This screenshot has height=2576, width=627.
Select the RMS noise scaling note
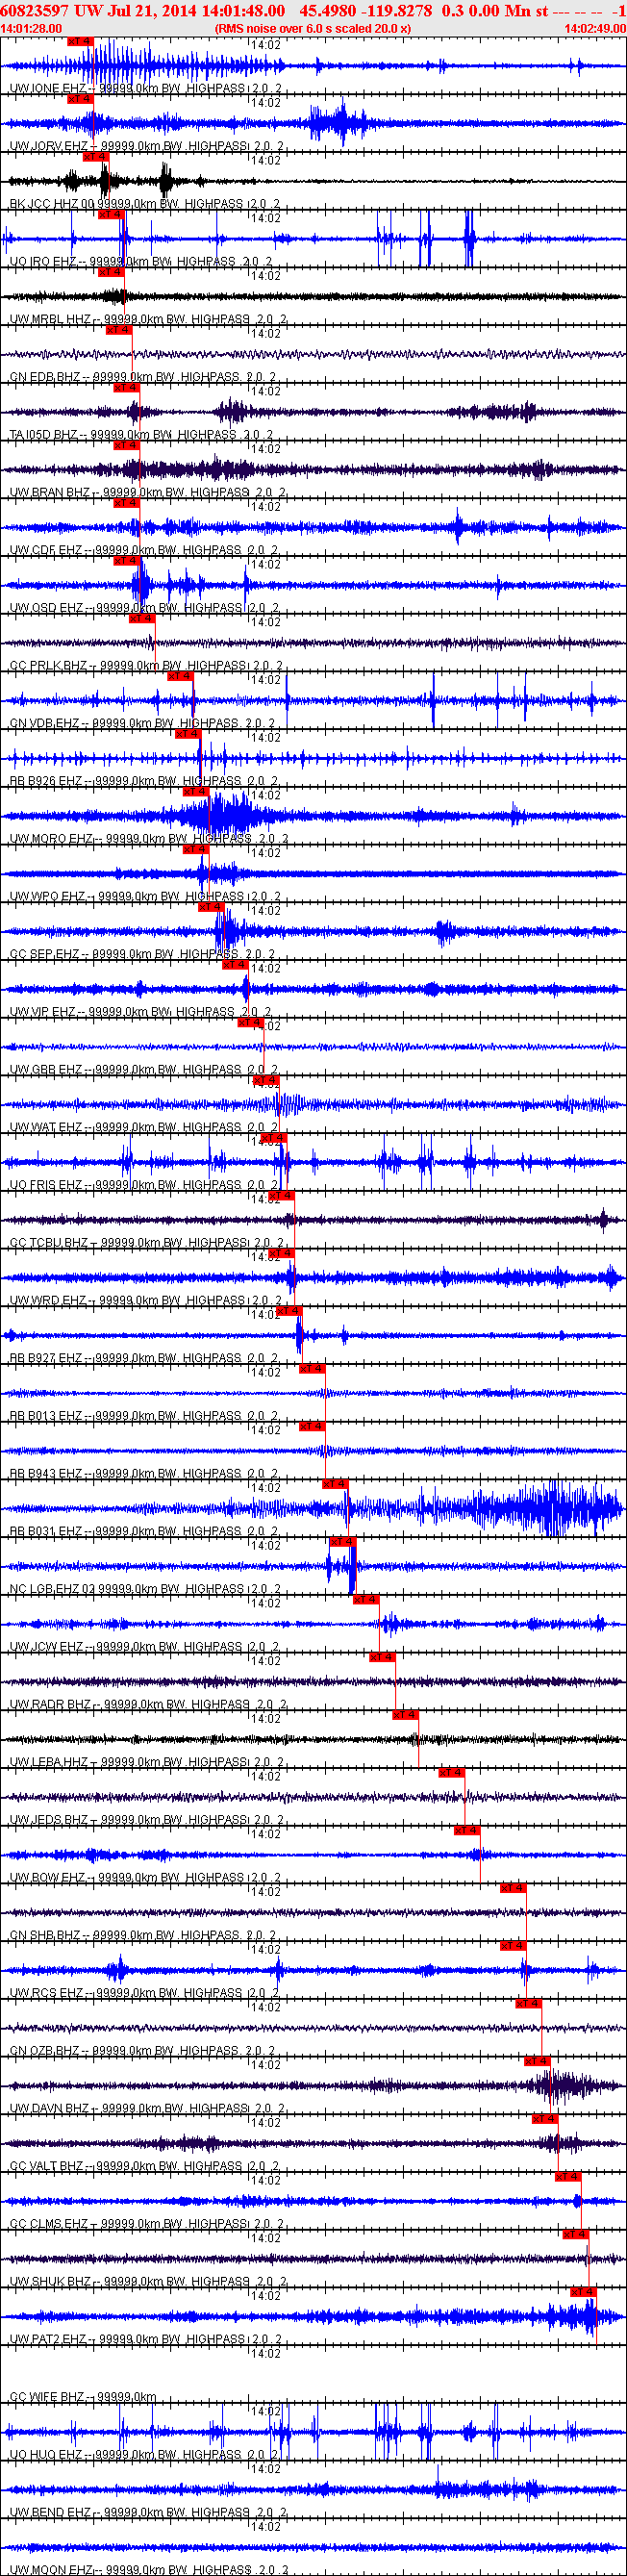tap(313, 29)
